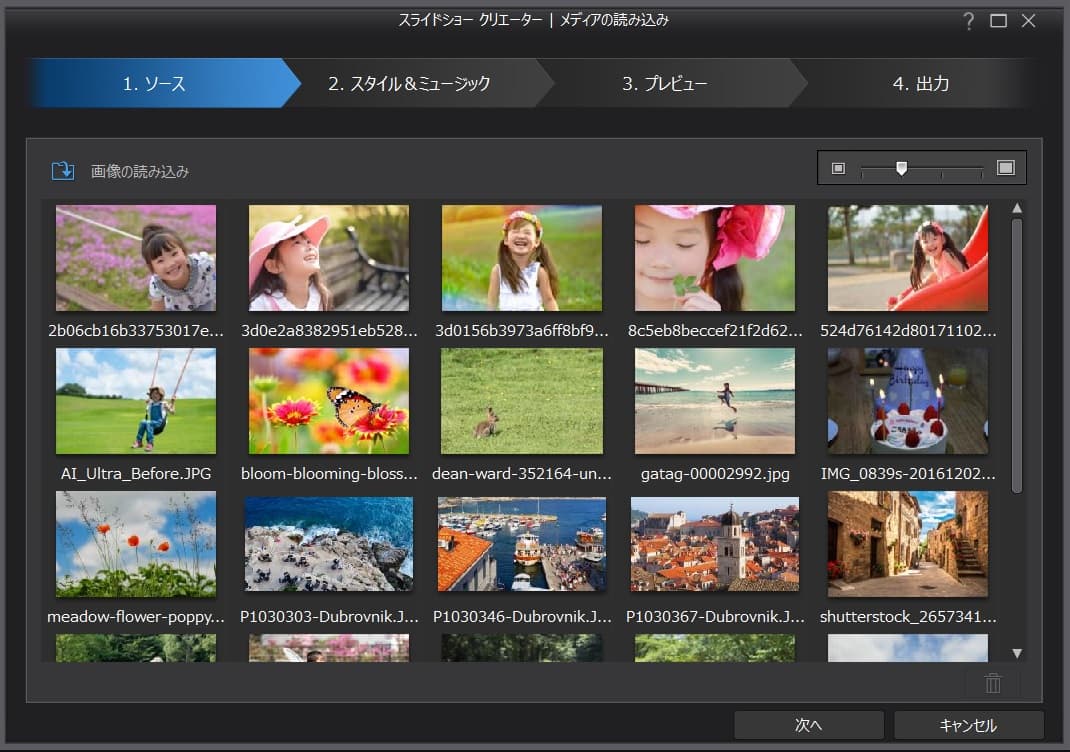Switch to the 1. ソース step

(155, 84)
